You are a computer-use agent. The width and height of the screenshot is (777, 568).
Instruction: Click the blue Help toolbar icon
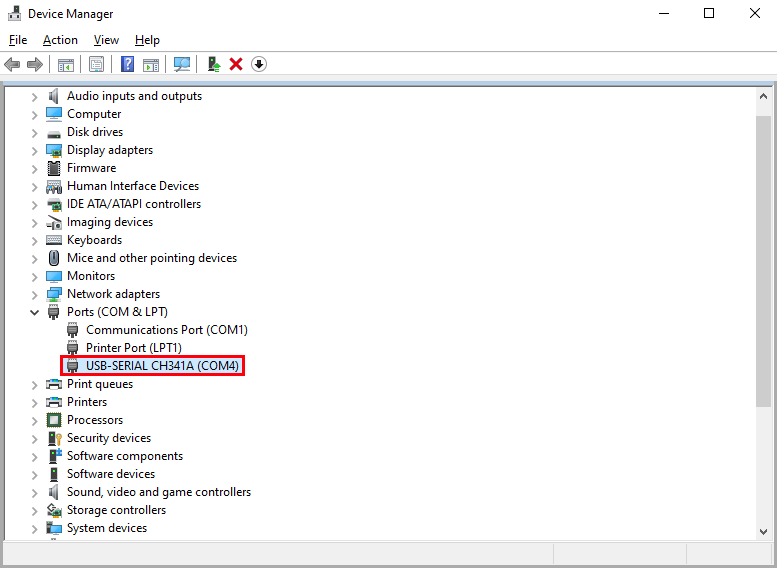[127, 64]
